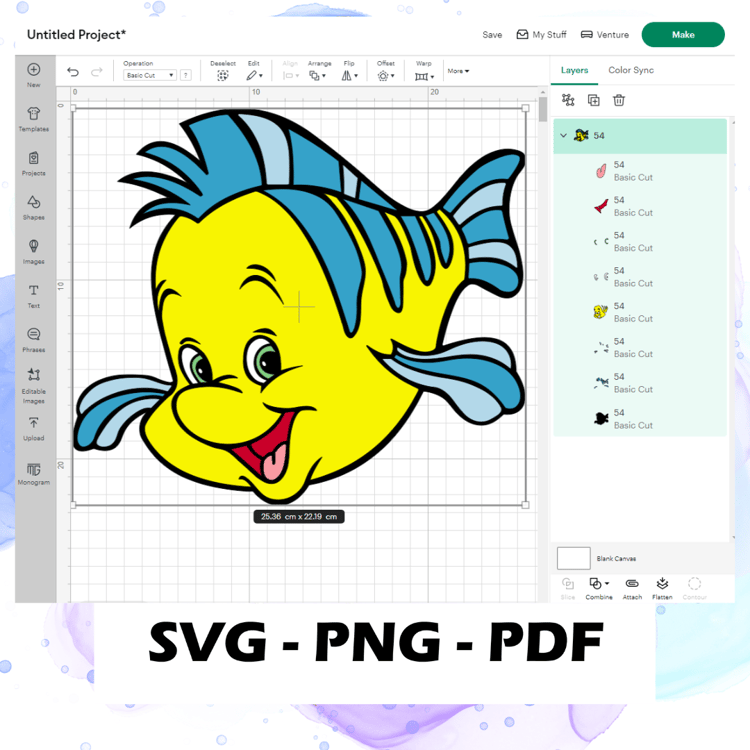The image size is (750, 750).
Task: Open the Combine dropdown
Action: pos(599,588)
